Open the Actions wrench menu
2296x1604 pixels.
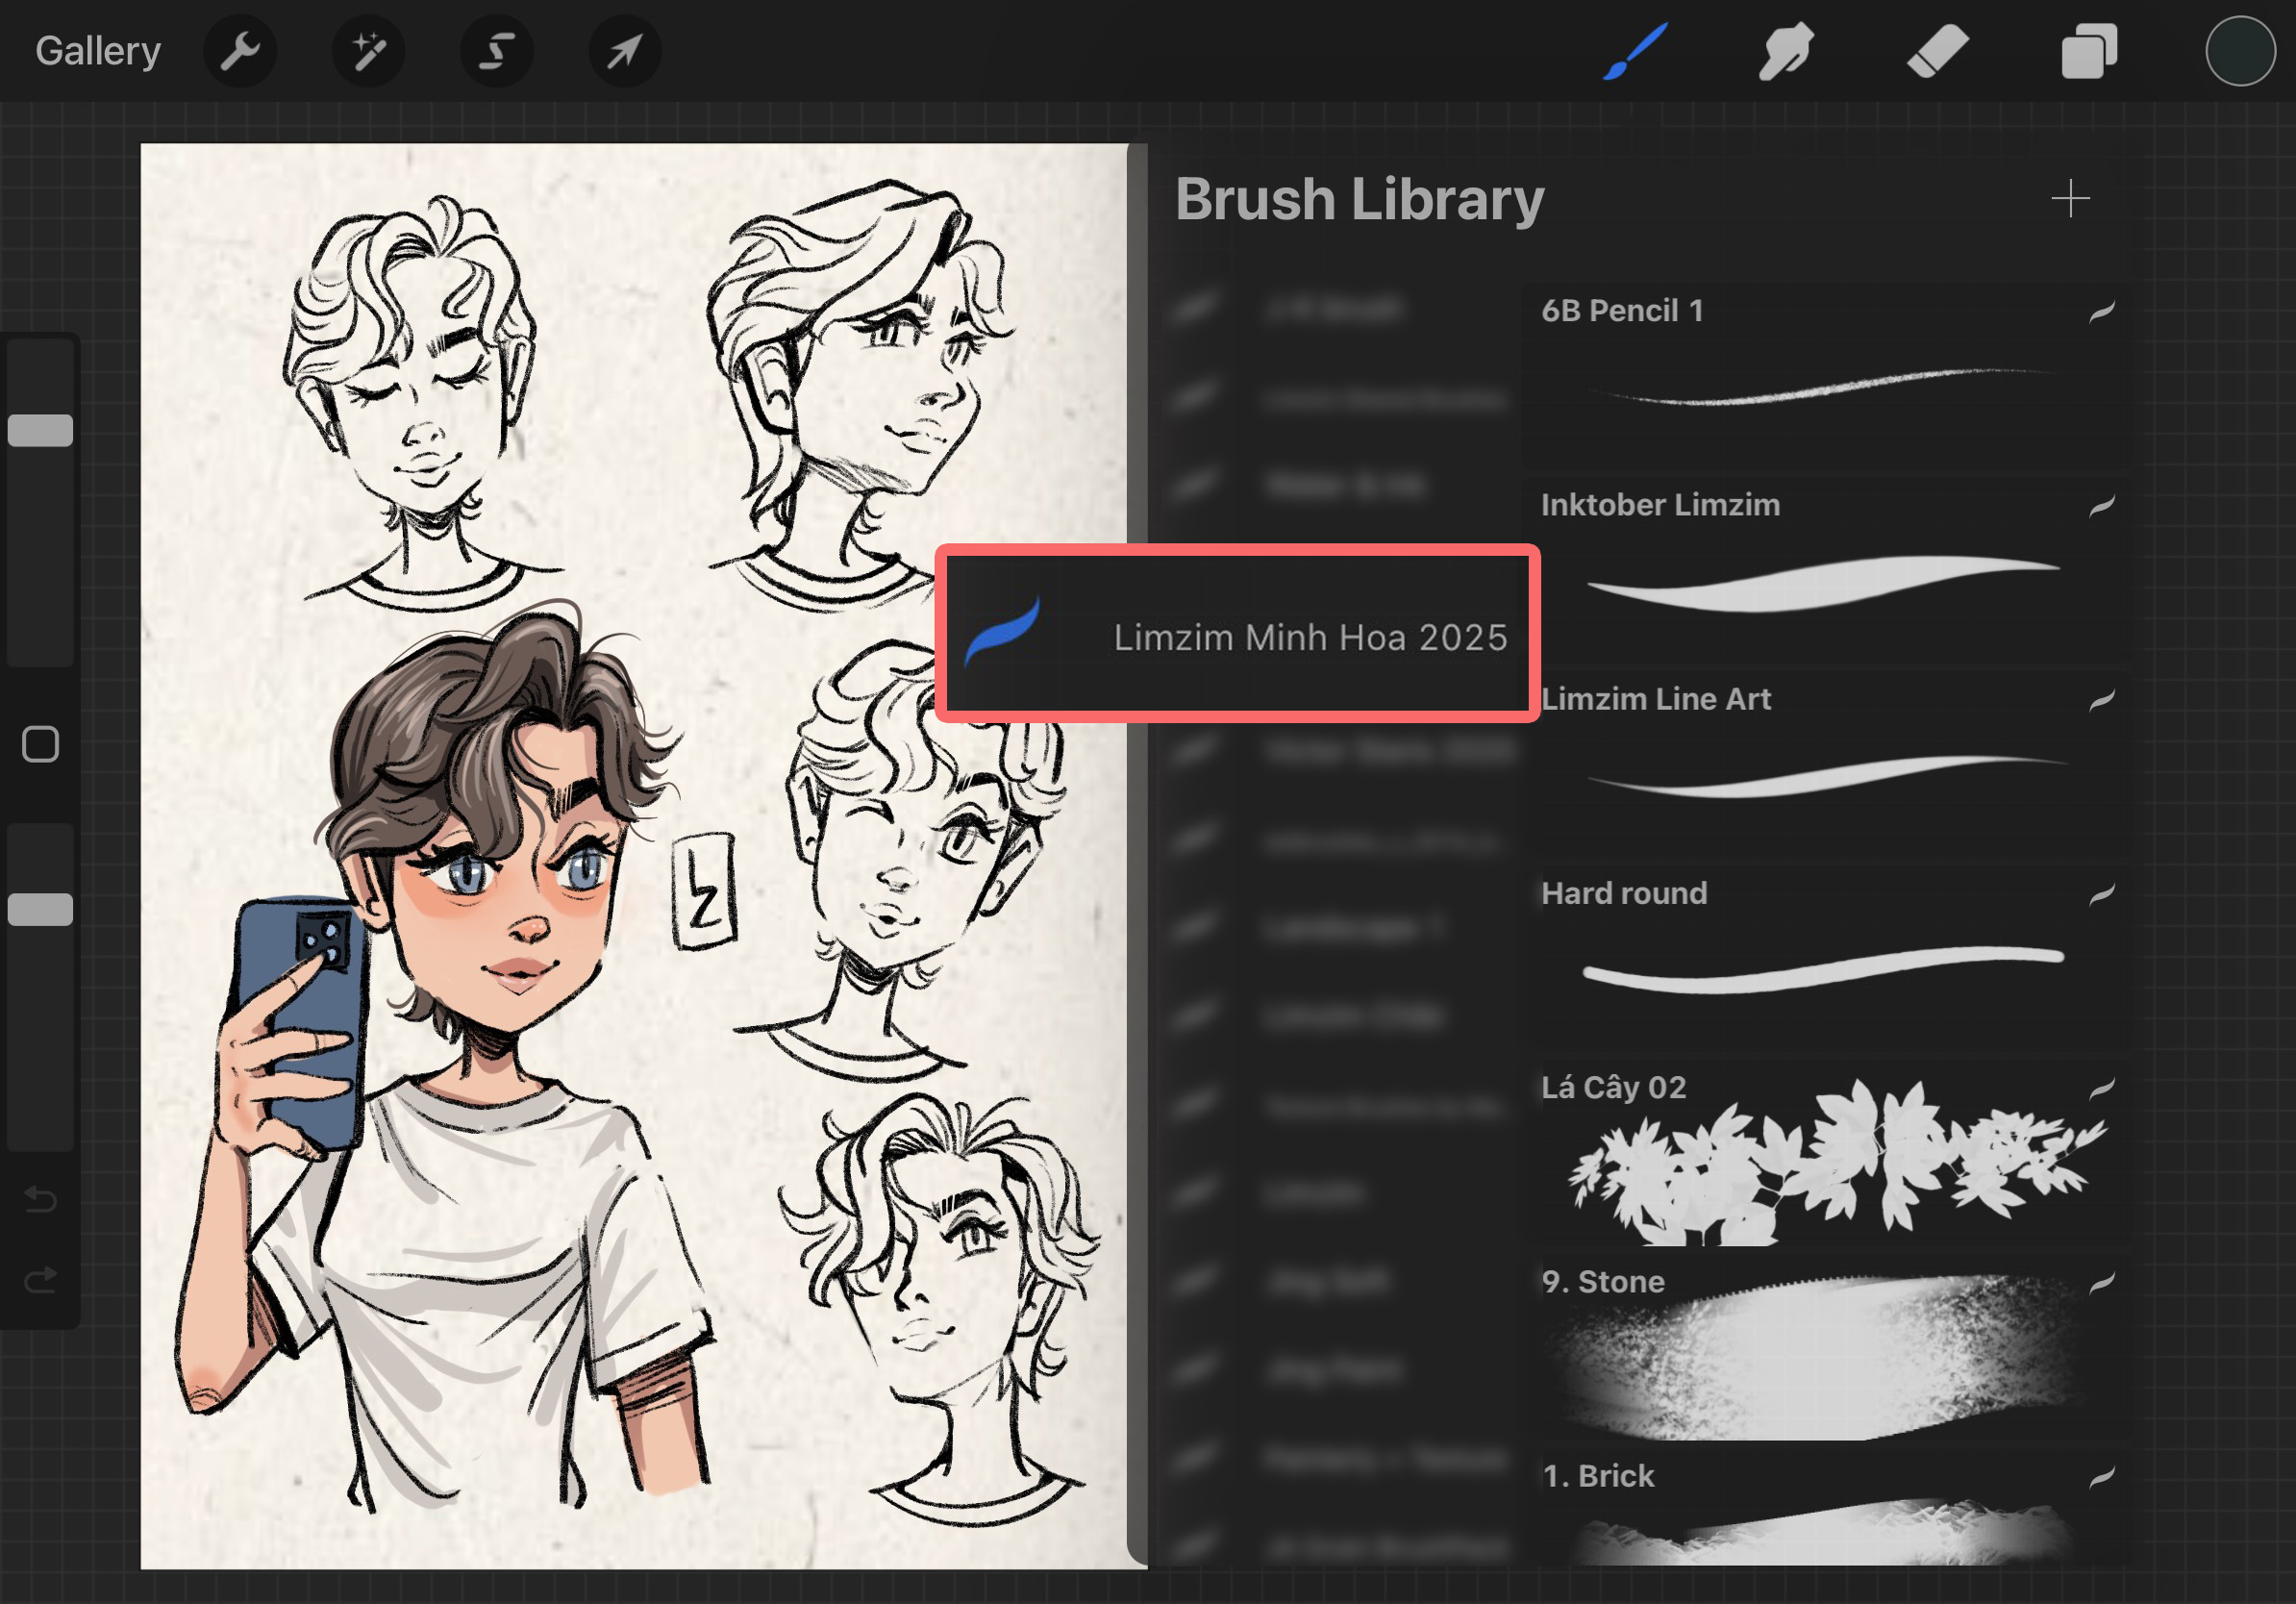click(x=240, y=51)
